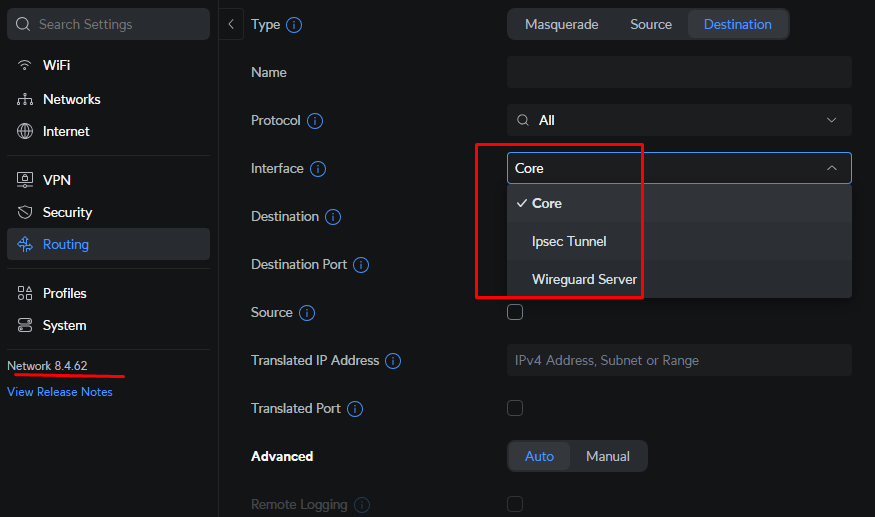Screen dimensions: 875x517
Task: Click the Security shield icon in sidebar
Action: tap(25, 212)
